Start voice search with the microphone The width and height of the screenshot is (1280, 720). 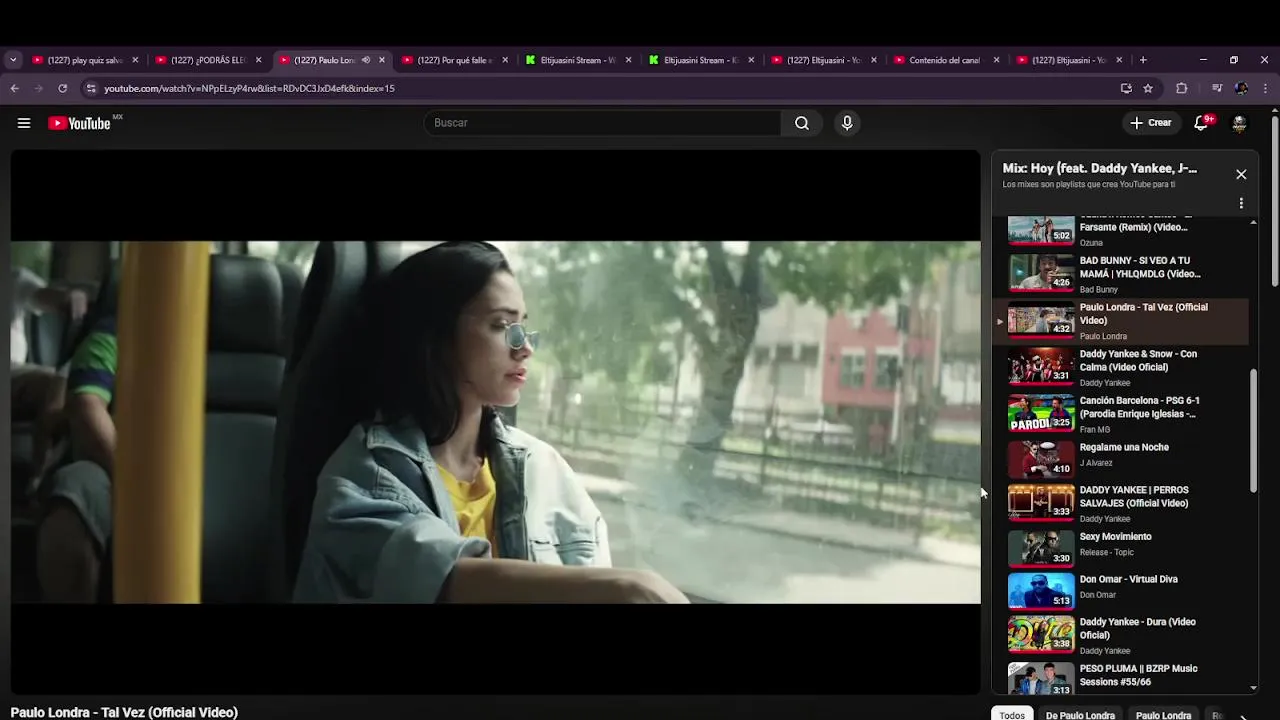847,123
